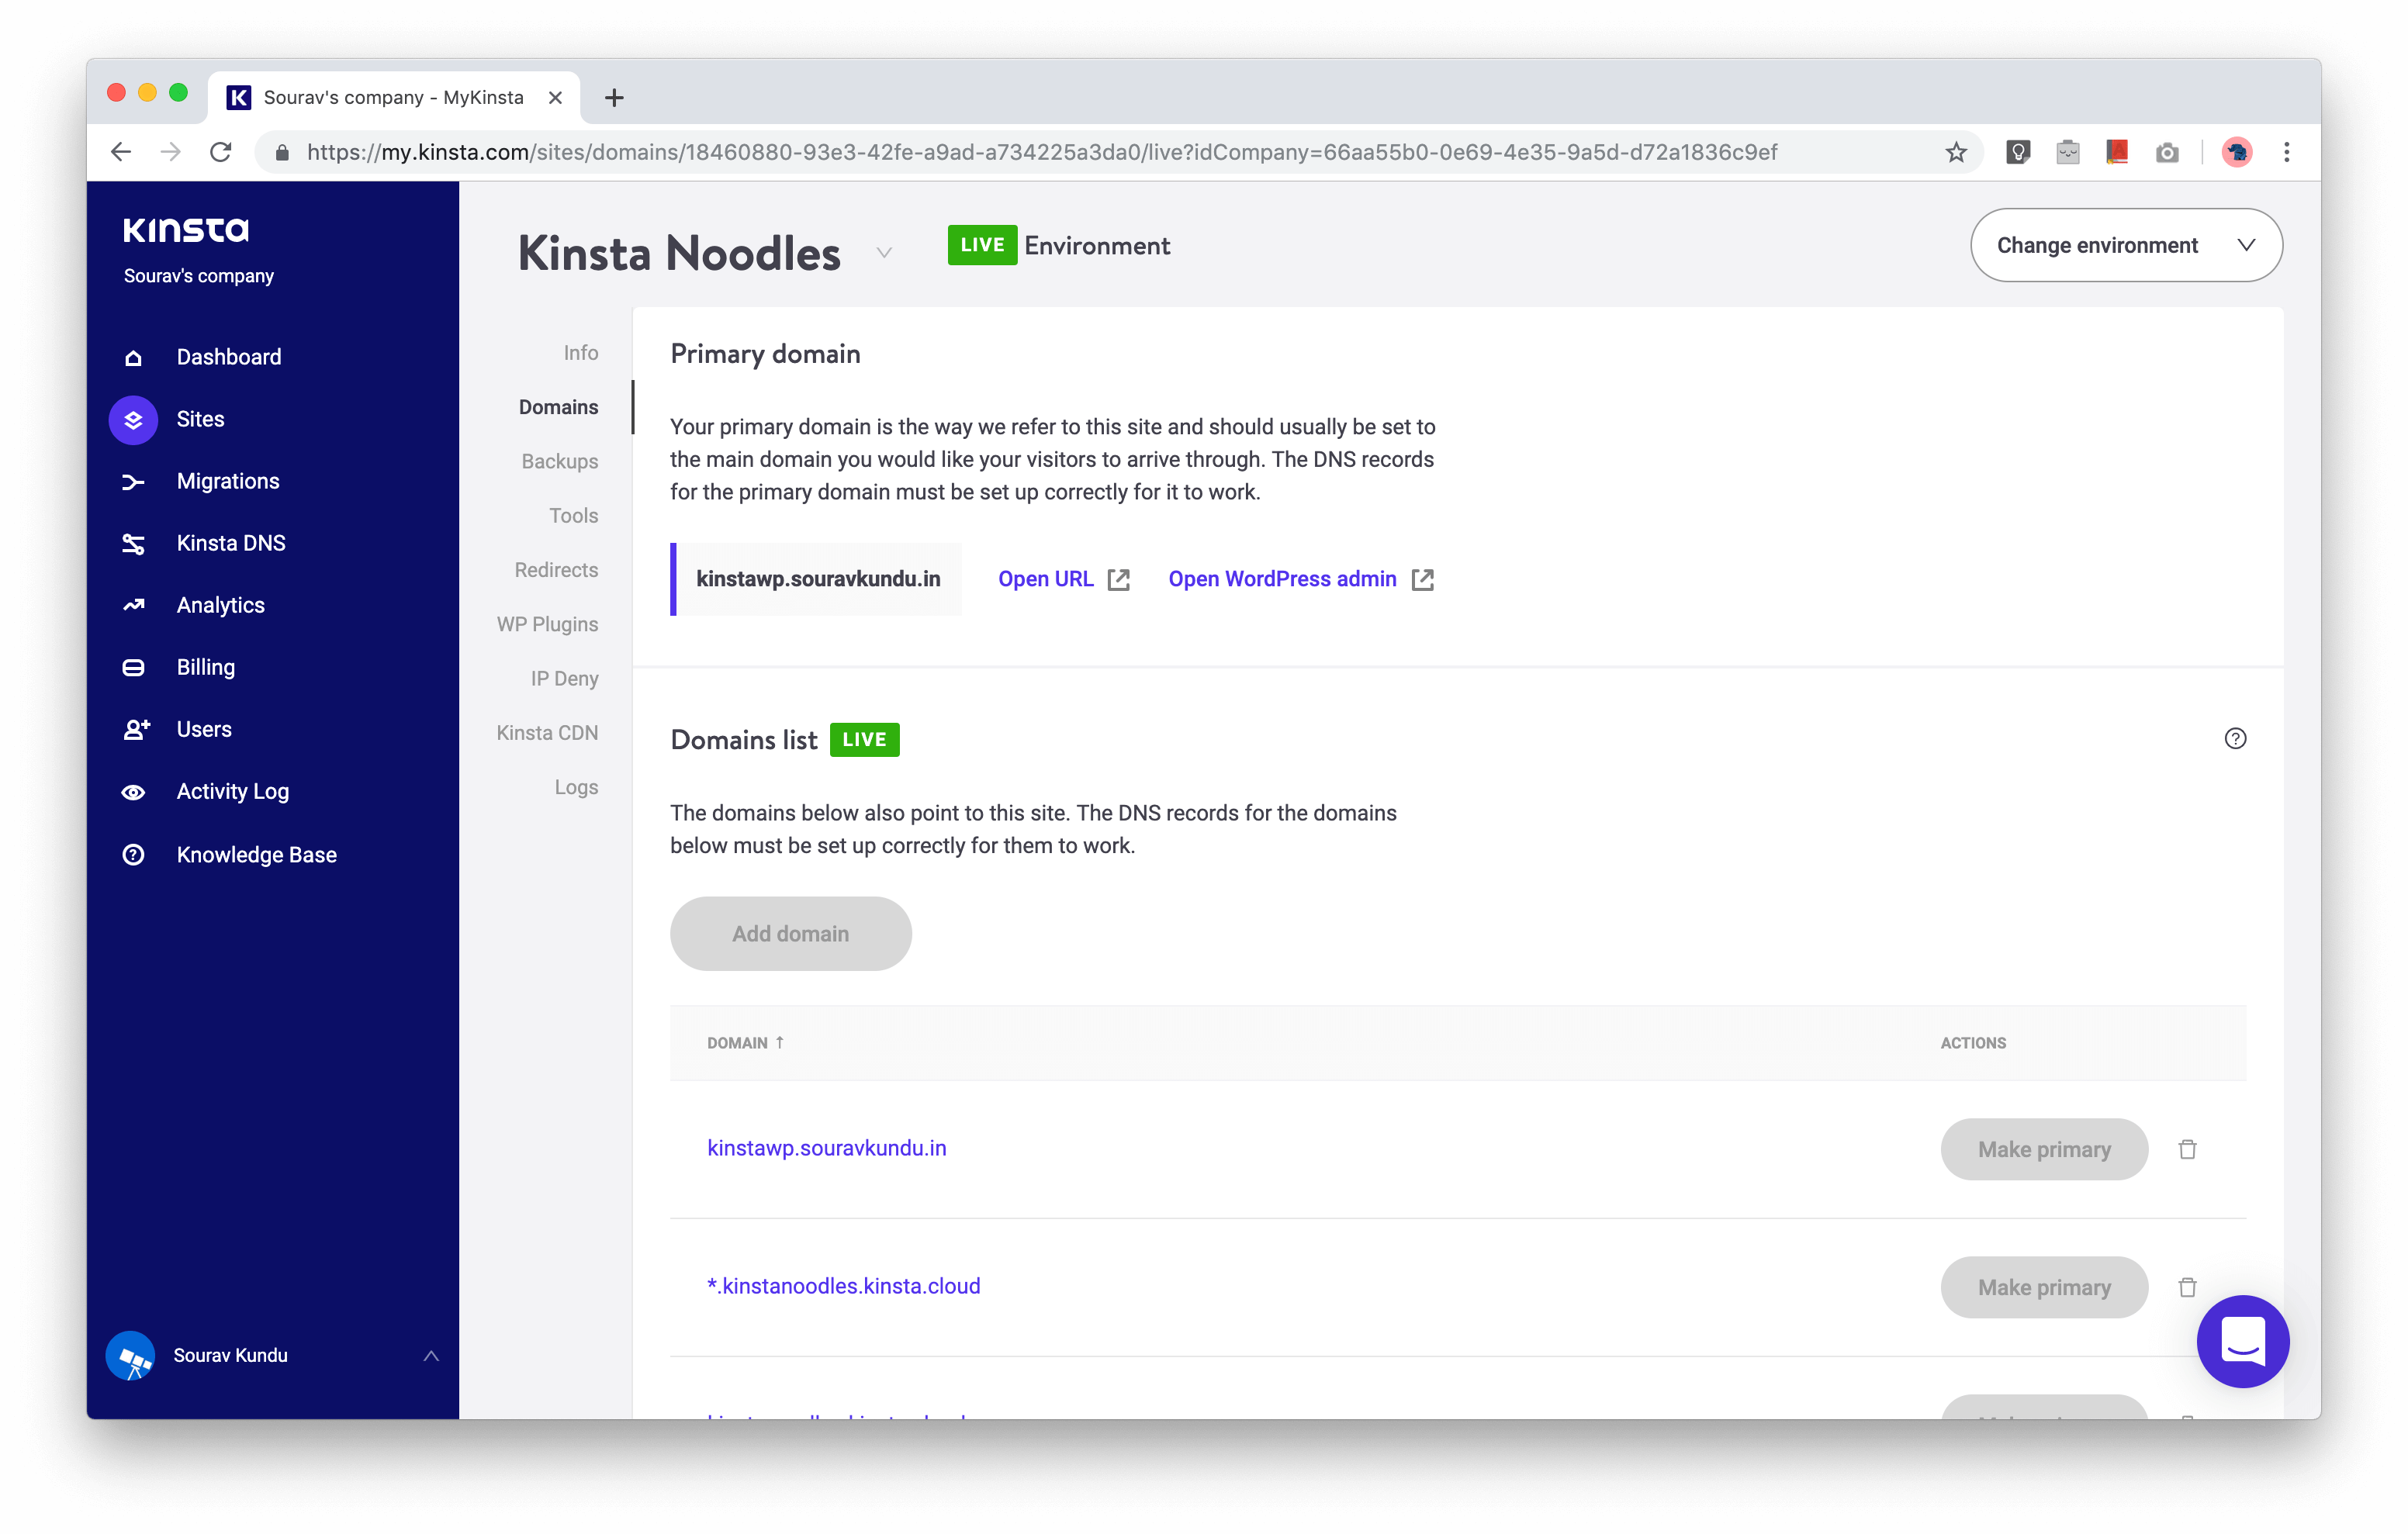Toggle LIVE environment badge on Domains list

pyautogui.click(x=863, y=739)
